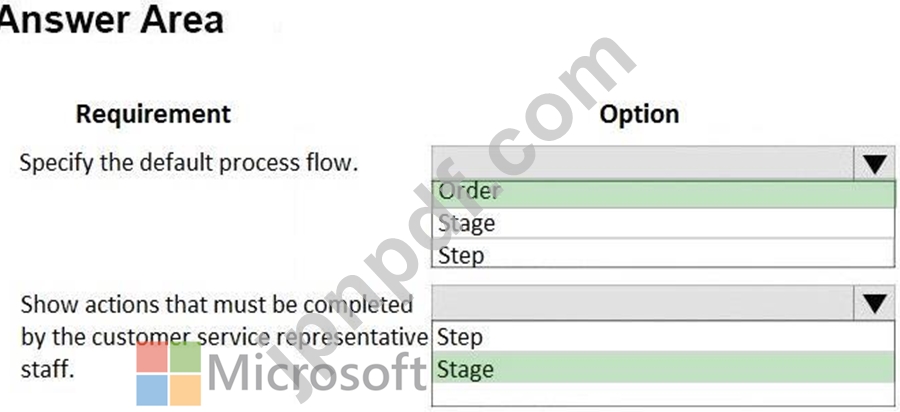Click the Answer Area heading
This screenshot has width=900, height=412.
pos(112,19)
